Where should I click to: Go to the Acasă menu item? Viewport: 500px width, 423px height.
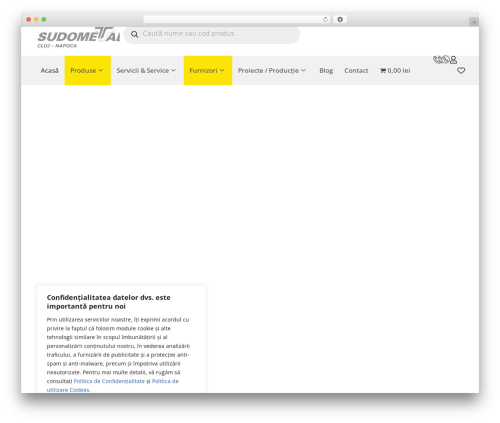(x=49, y=71)
